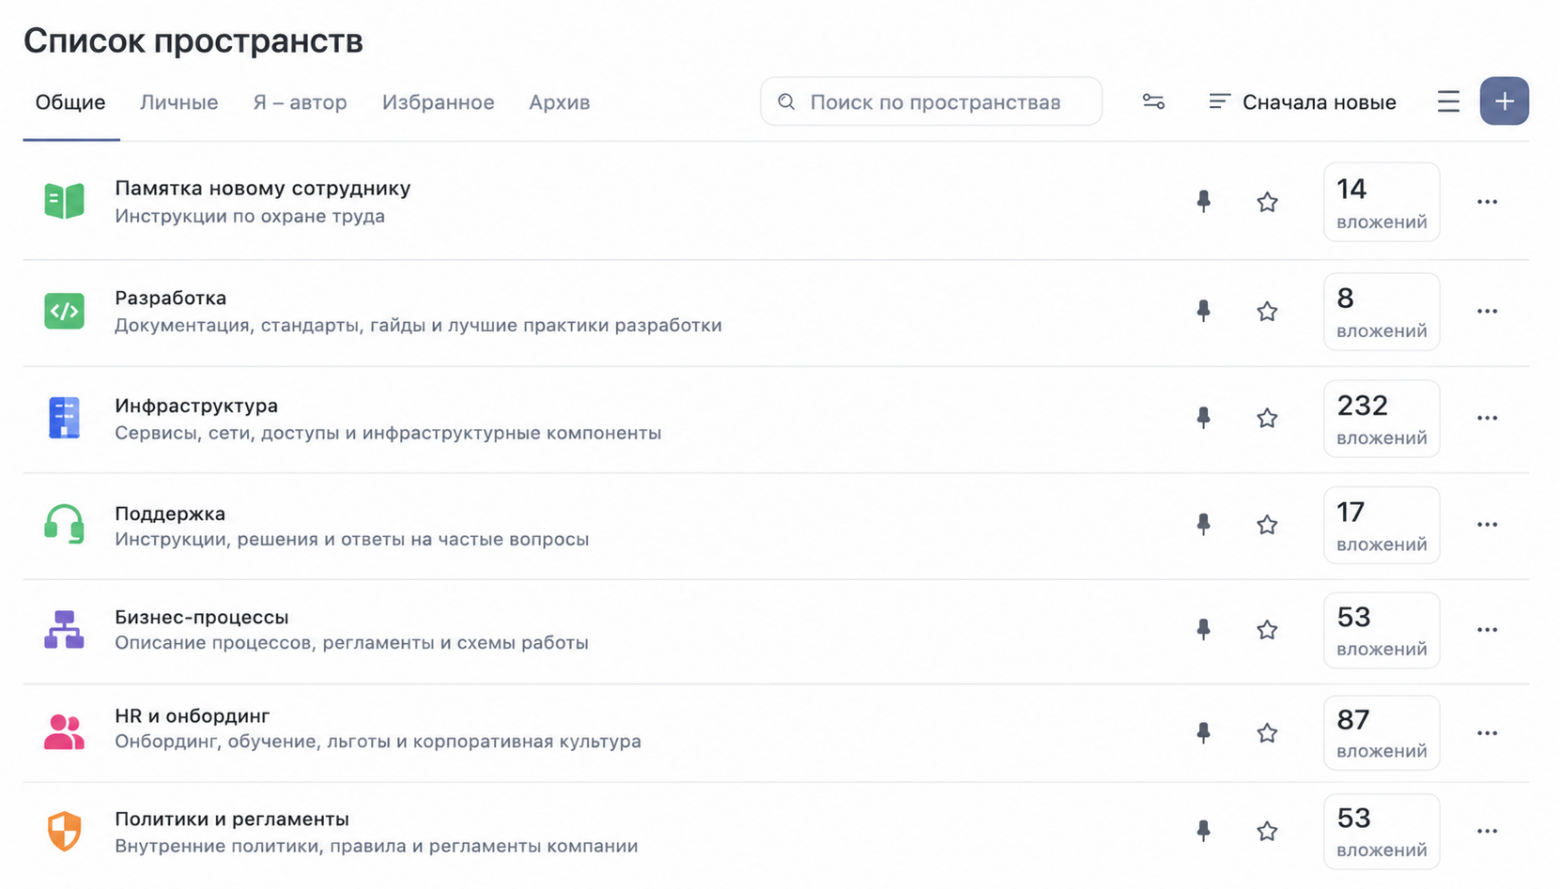1560x889 pixels.
Task: Unpin the 'Политики и регламенты' space
Action: coord(1204,831)
